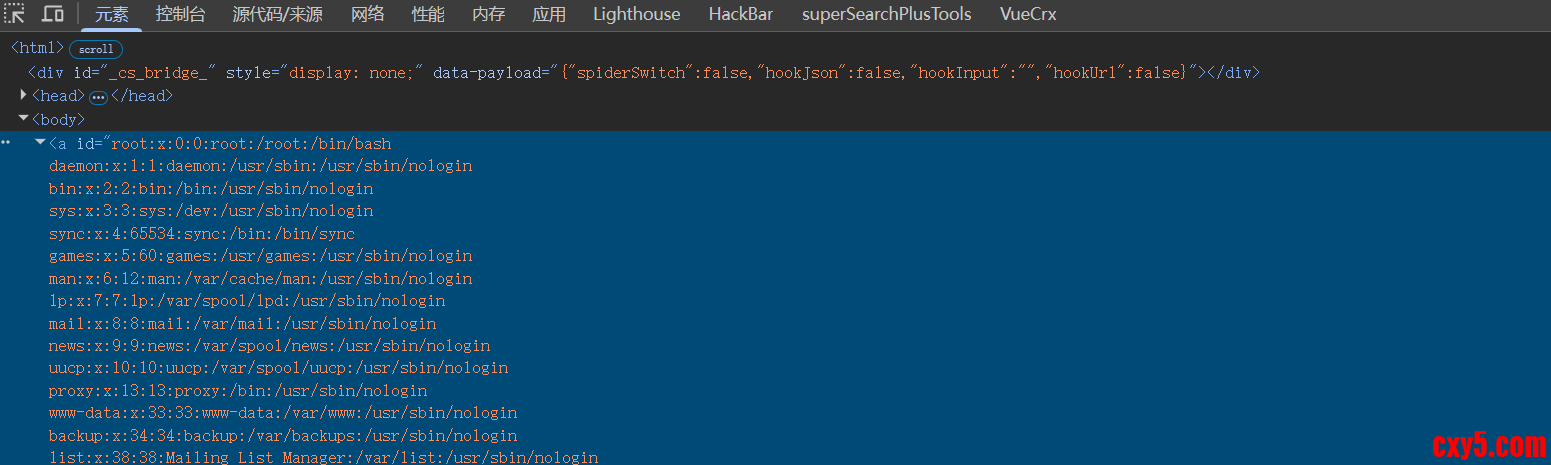Screen dimensions: 1551x465
Task: Select the VueCrx tab
Action: pos(1027,14)
